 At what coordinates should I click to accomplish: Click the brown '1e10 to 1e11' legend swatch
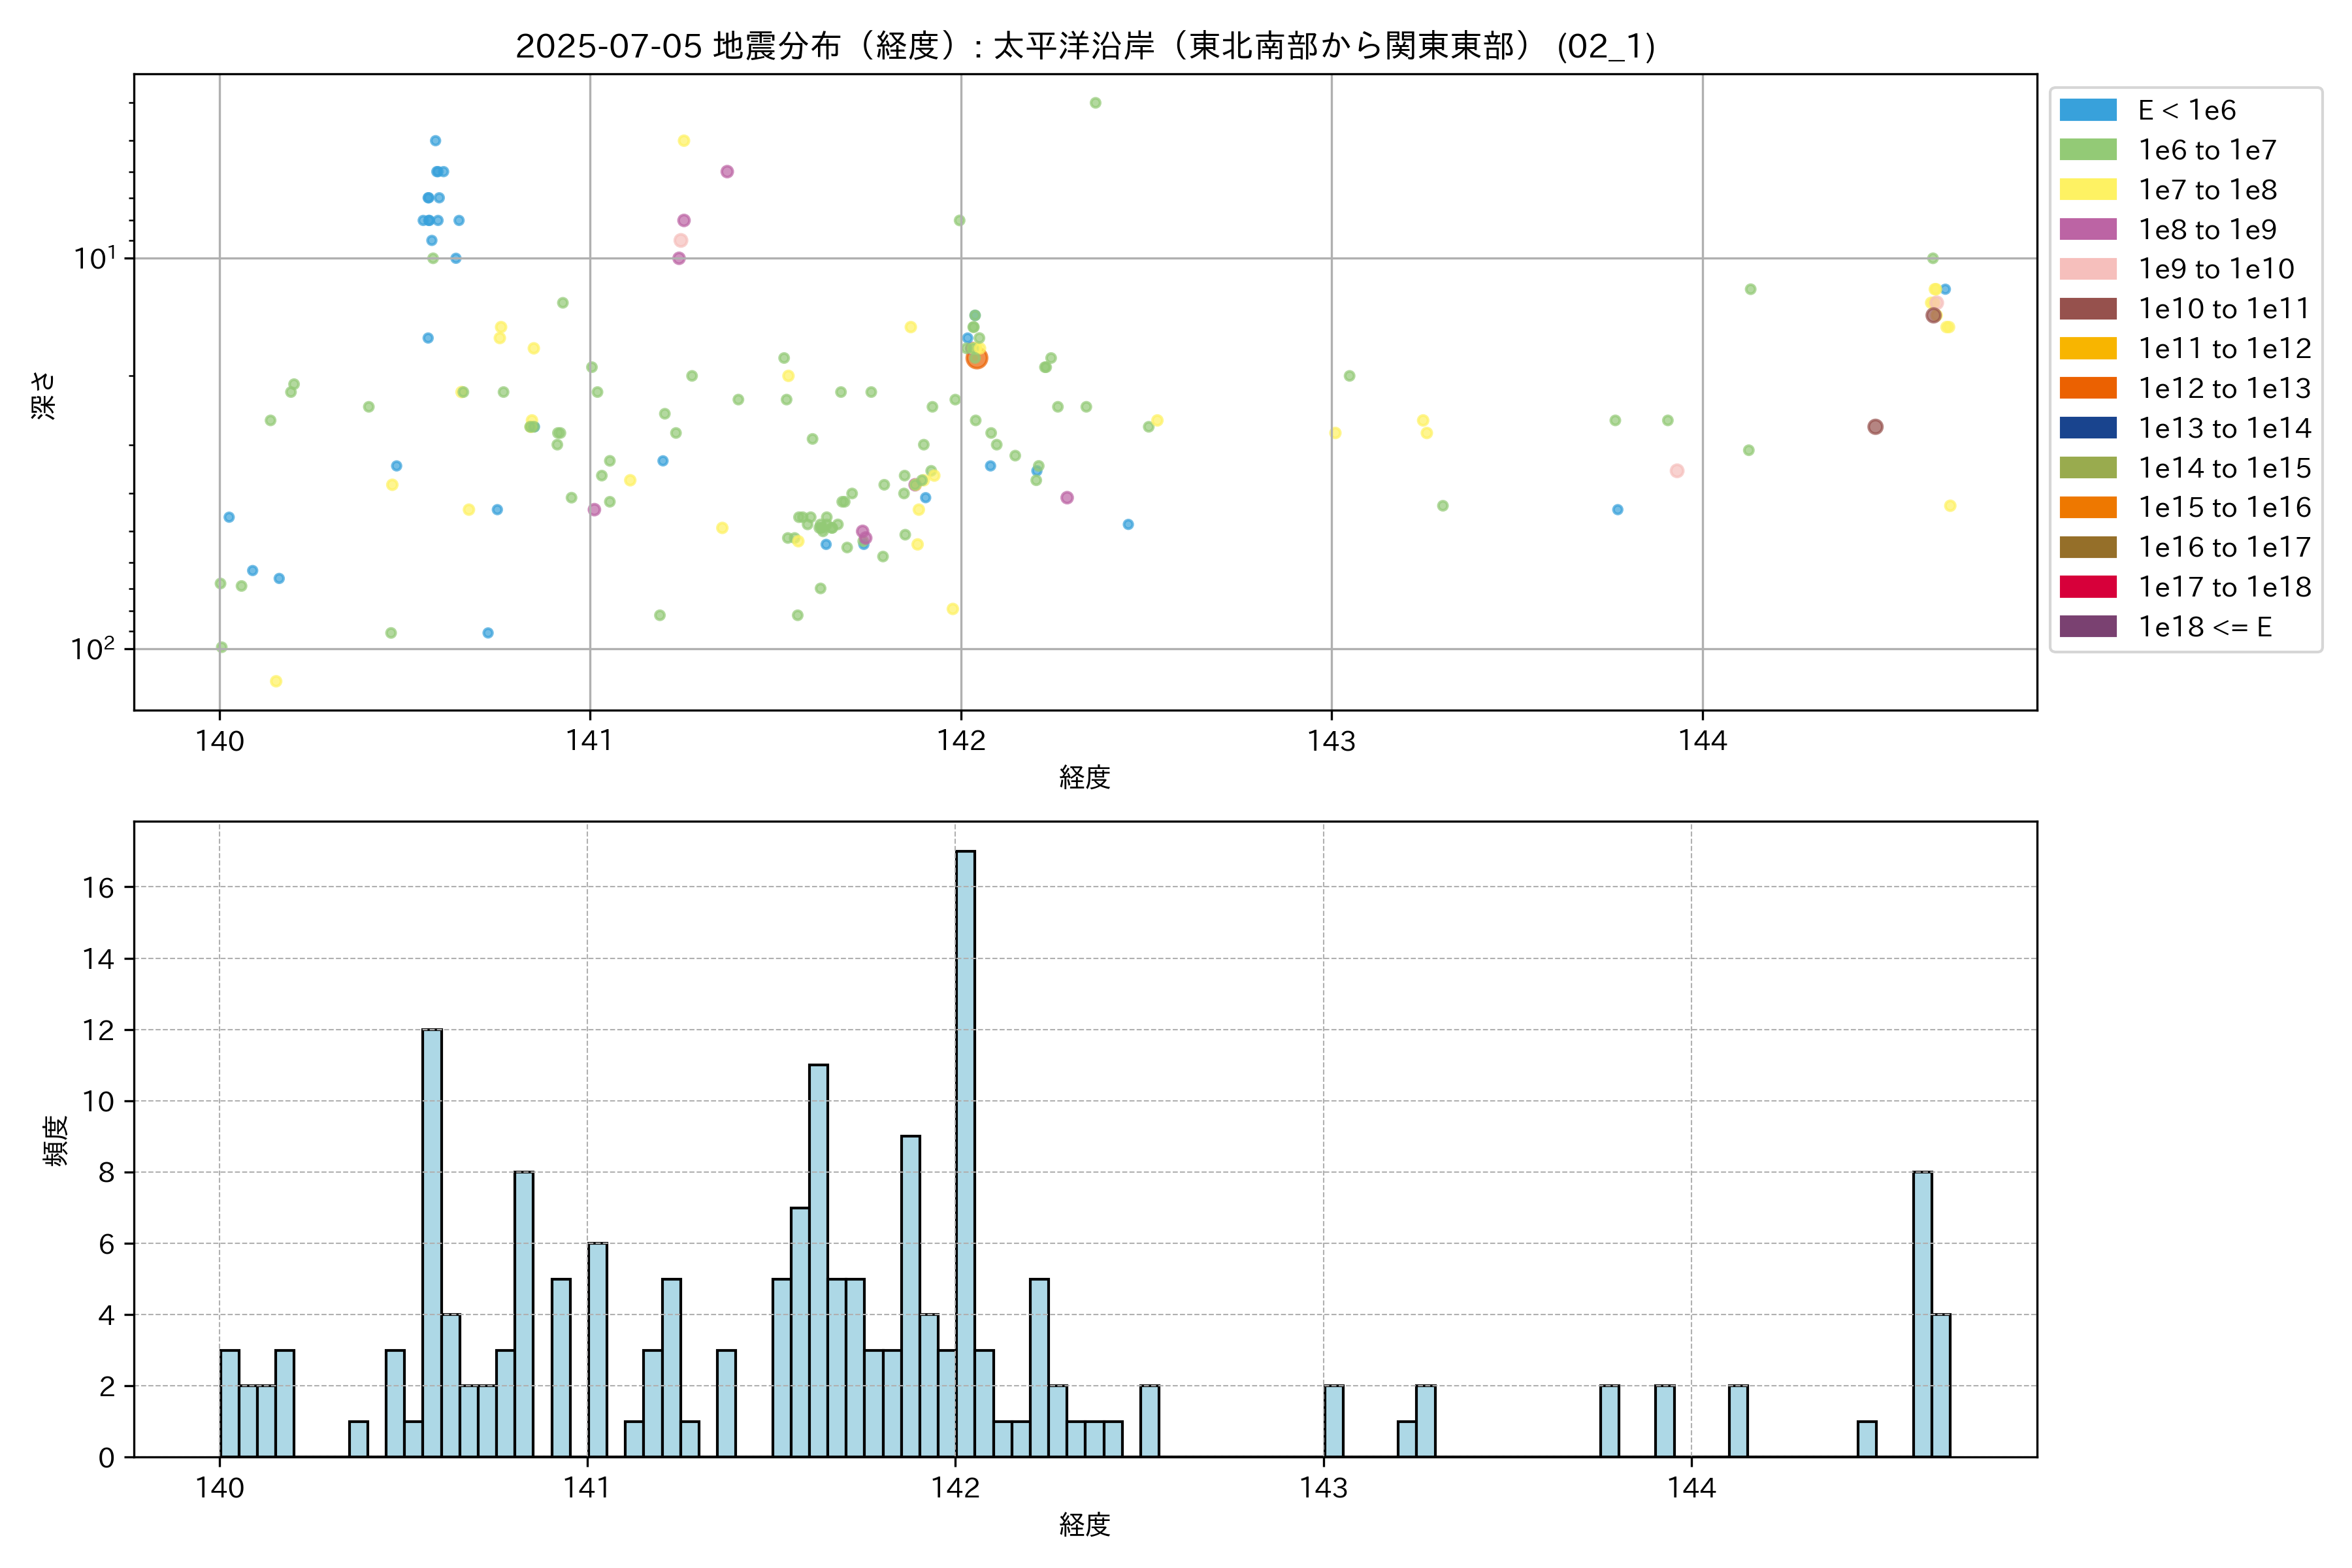point(2087,309)
